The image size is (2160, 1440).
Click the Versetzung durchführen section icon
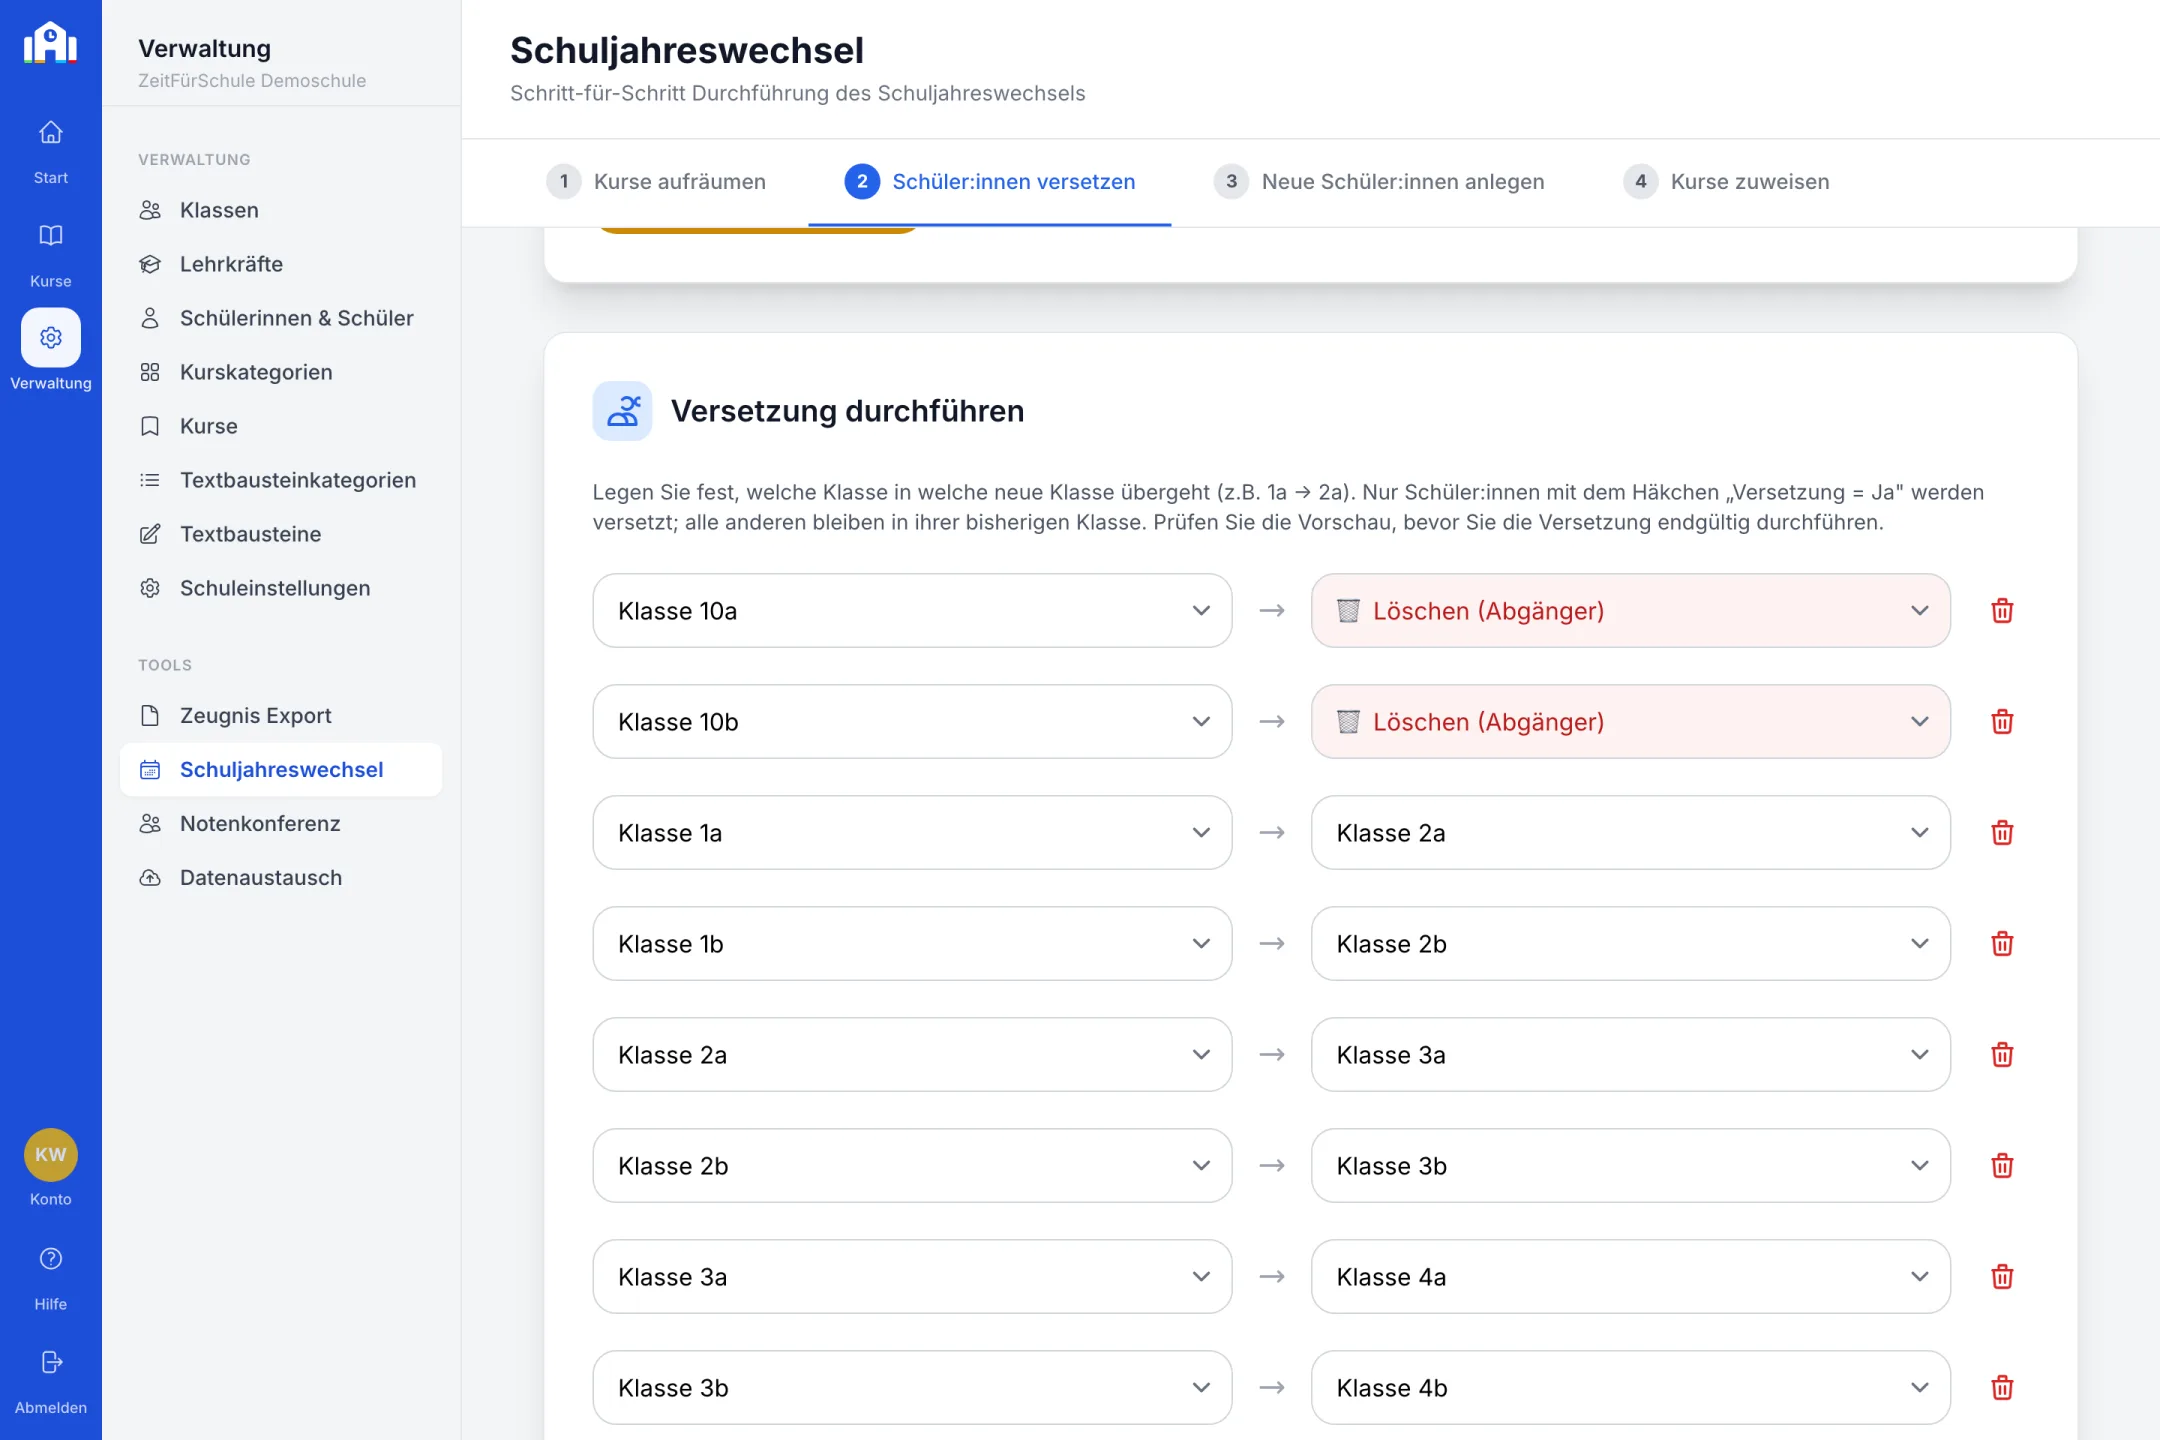pyautogui.click(x=622, y=411)
